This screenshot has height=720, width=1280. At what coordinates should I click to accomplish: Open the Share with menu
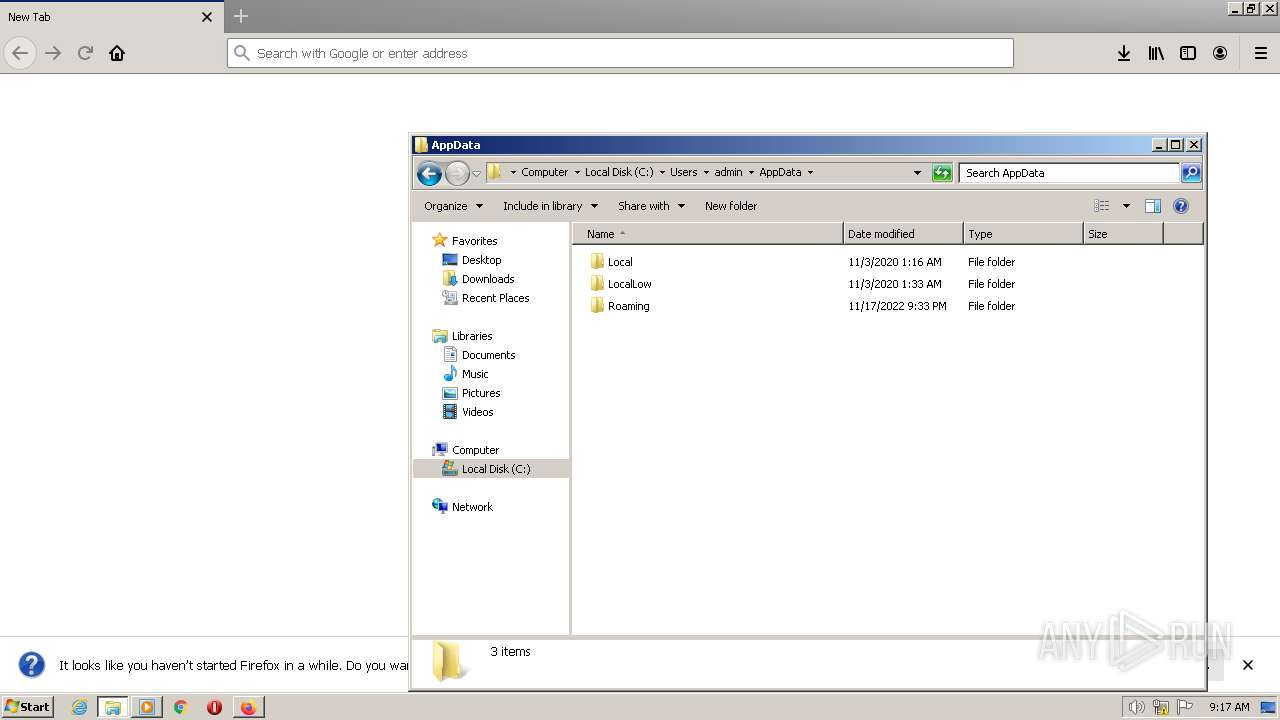pos(651,206)
